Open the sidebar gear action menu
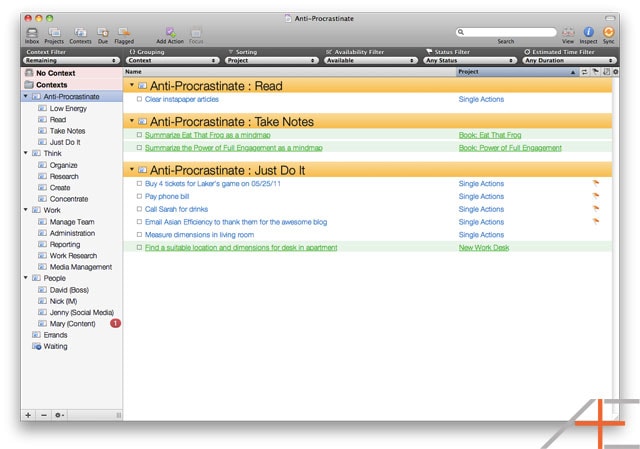640x449 pixels. [x=59, y=415]
